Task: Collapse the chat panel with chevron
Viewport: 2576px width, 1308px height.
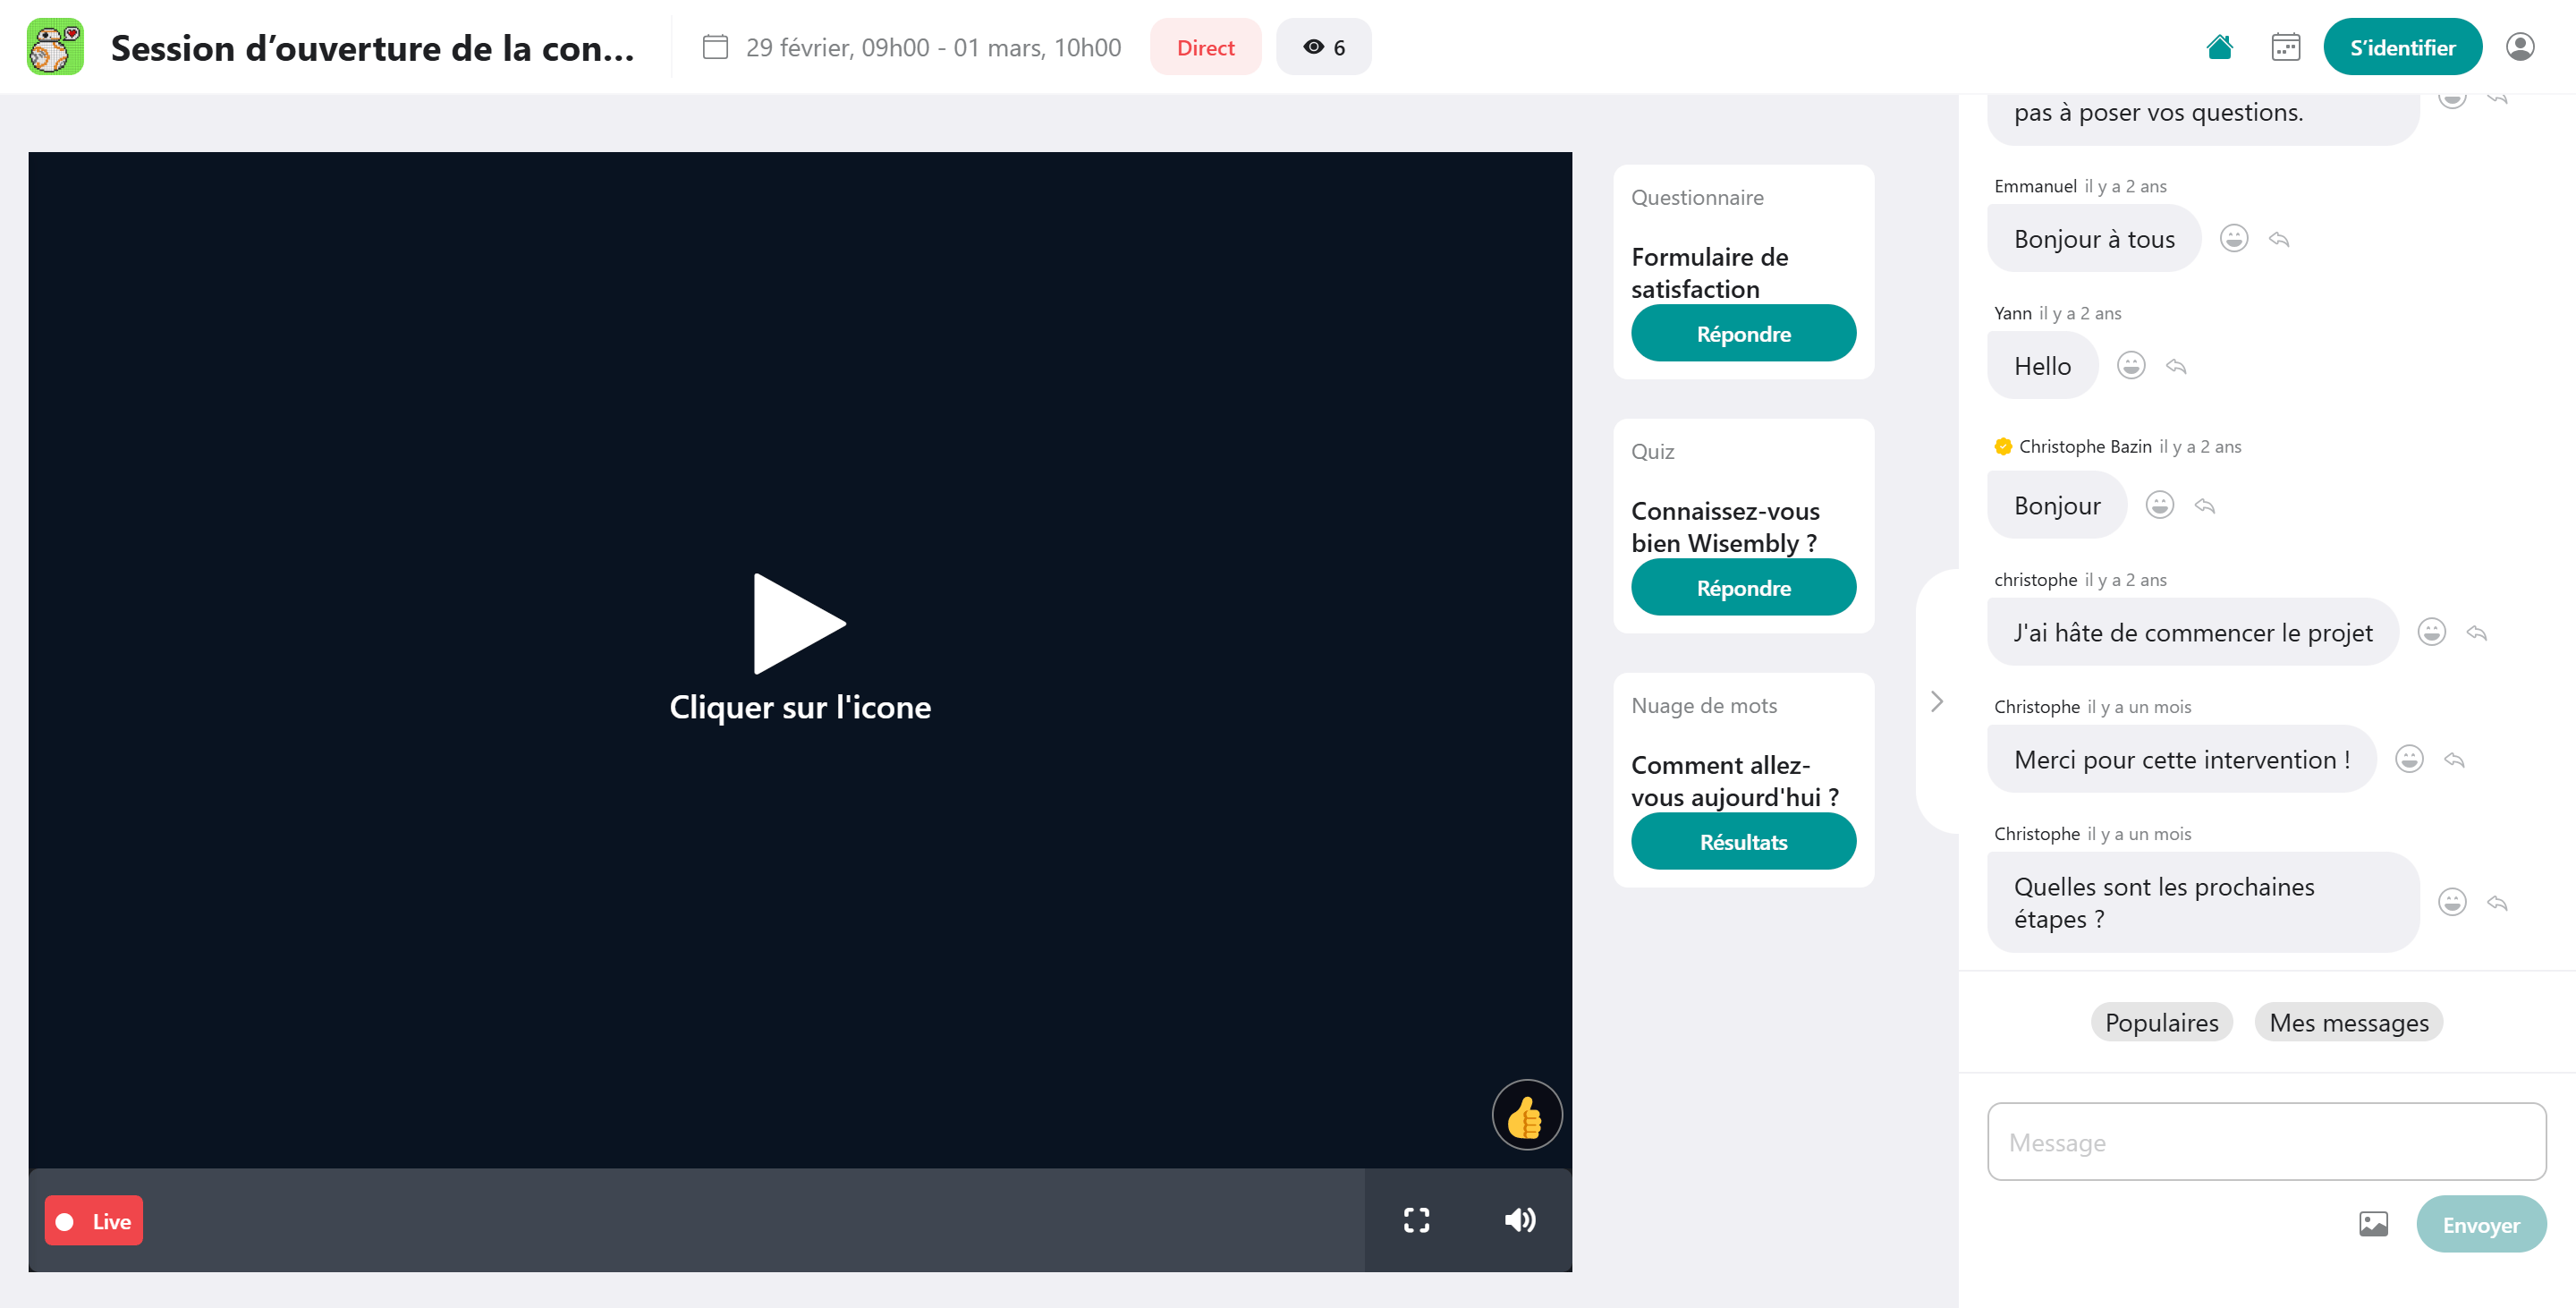Action: (1937, 701)
